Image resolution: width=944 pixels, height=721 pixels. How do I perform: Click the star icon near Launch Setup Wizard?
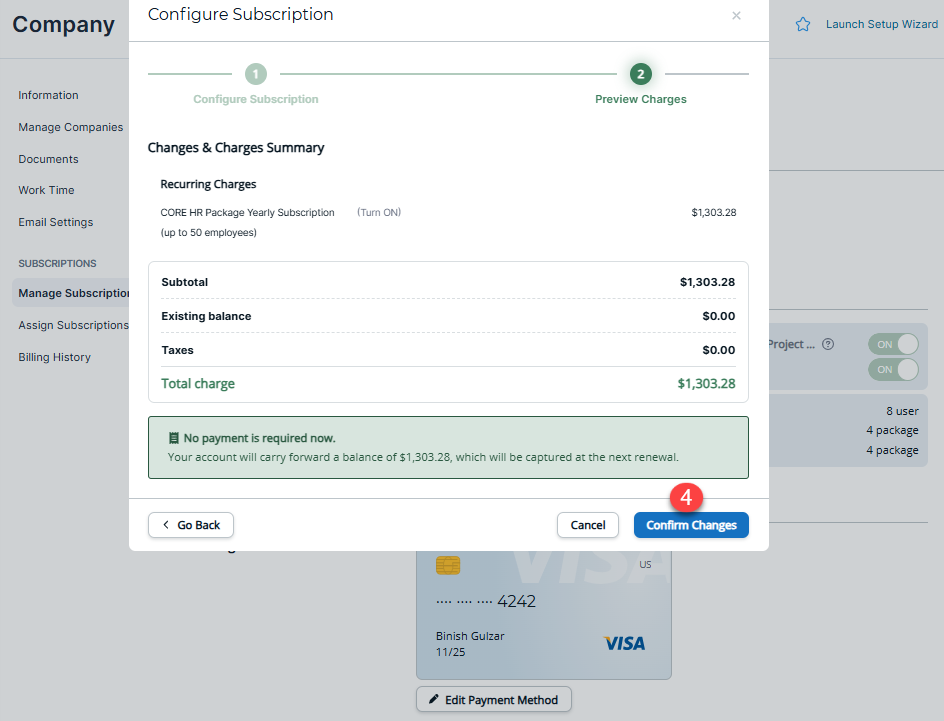tap(802, 25)
